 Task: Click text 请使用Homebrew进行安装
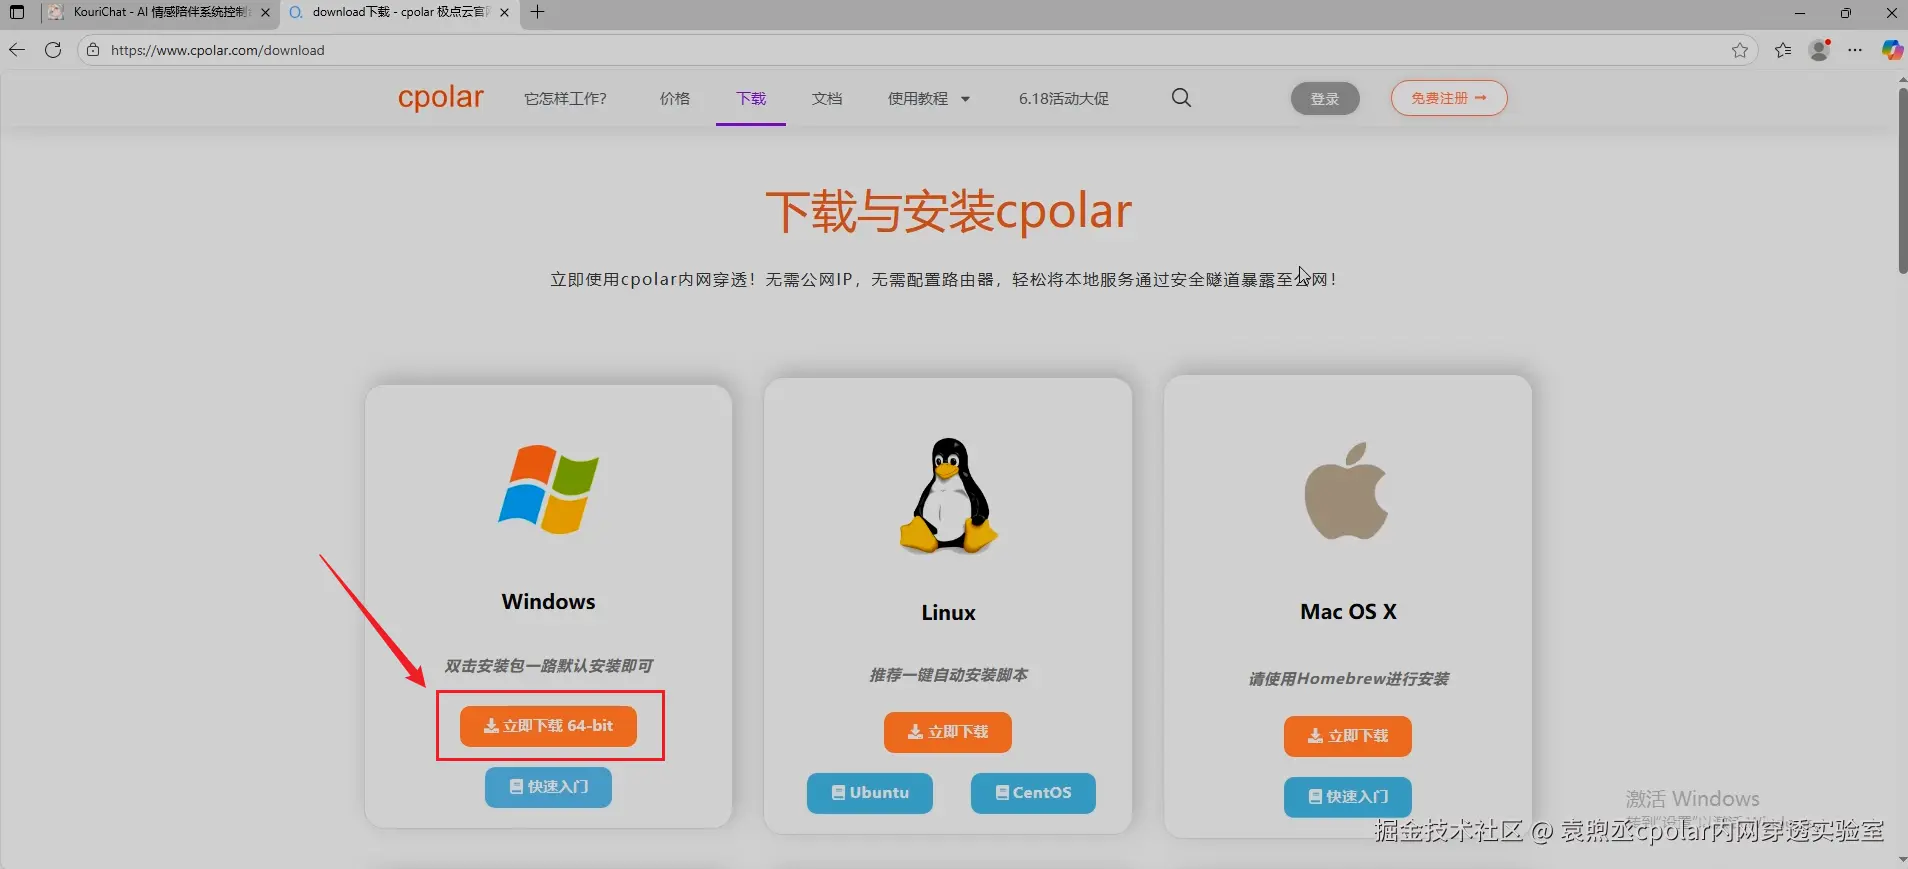[x=1348, y=679]
